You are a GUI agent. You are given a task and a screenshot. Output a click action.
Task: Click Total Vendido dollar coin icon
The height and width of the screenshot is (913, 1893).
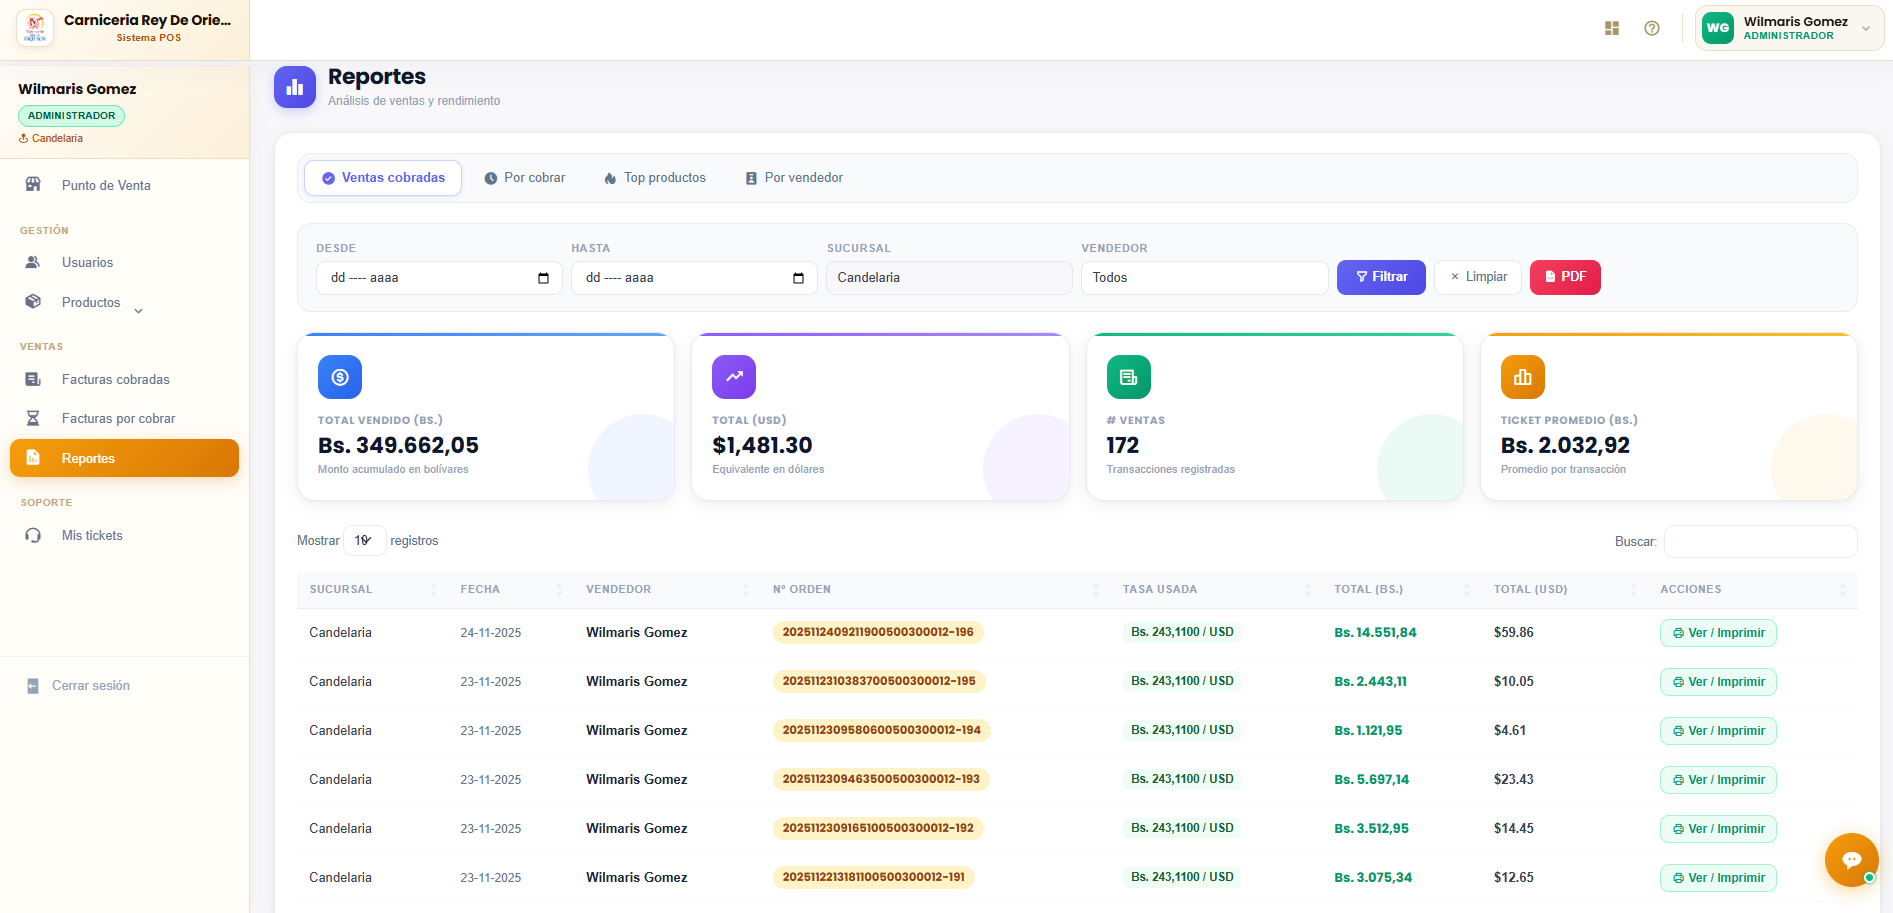coord(340,377)
